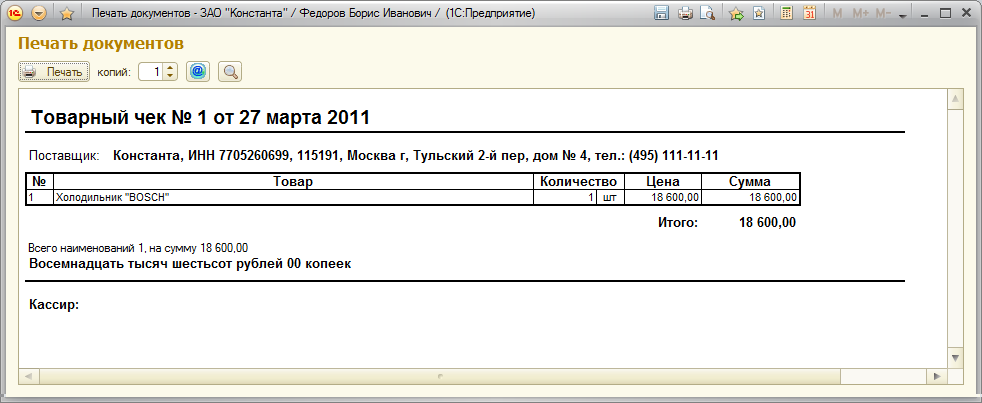Click the Цена column header
This screenshot has height=403, width=982.
[x=663, y=182]
